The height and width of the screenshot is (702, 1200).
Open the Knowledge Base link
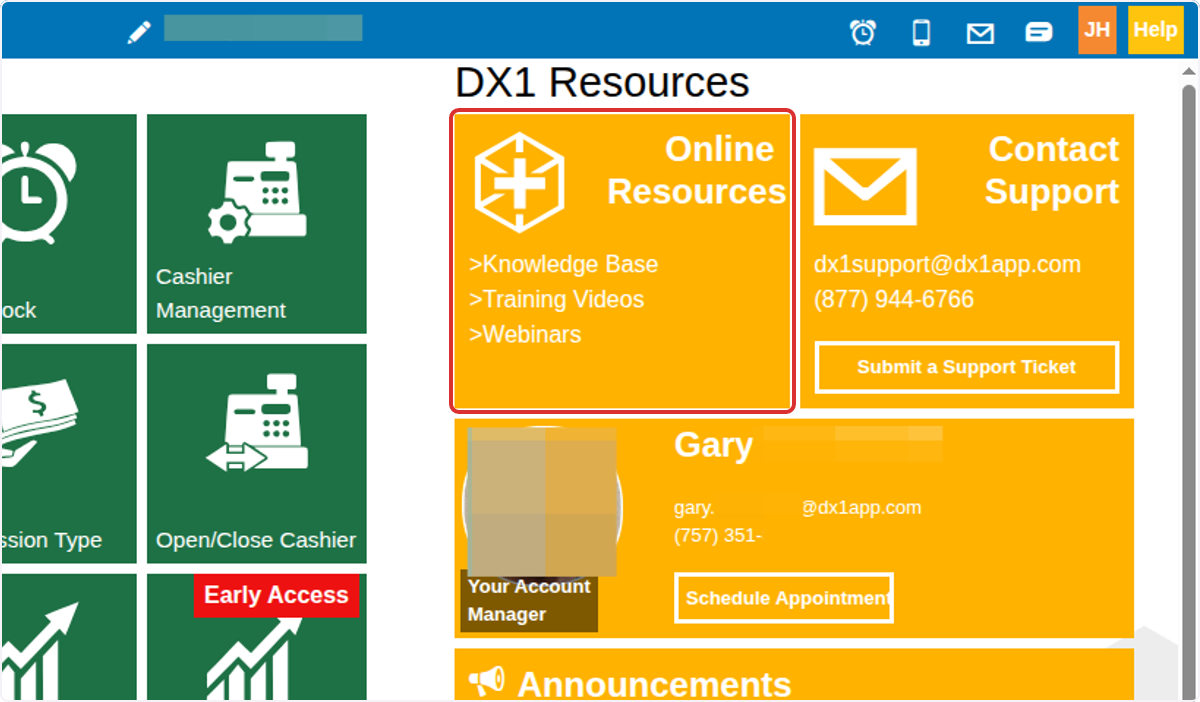coord(564,265)
